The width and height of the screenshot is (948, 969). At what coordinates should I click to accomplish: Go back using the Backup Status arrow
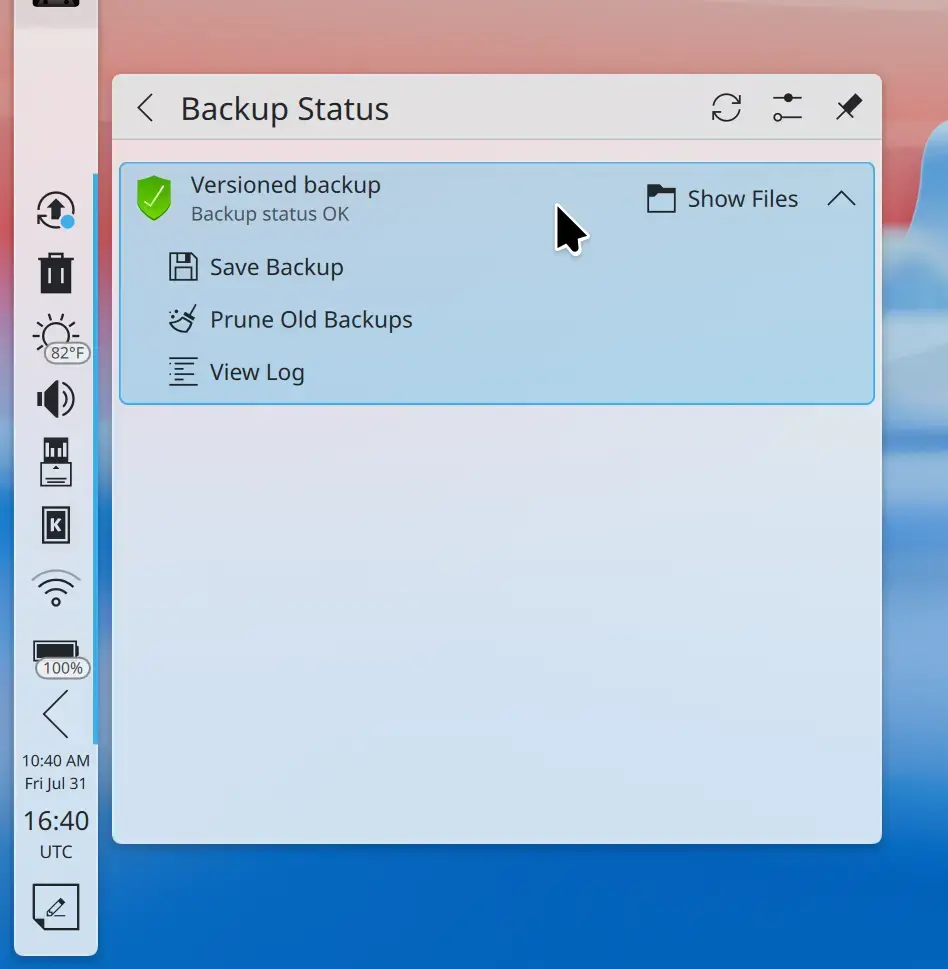145,108
